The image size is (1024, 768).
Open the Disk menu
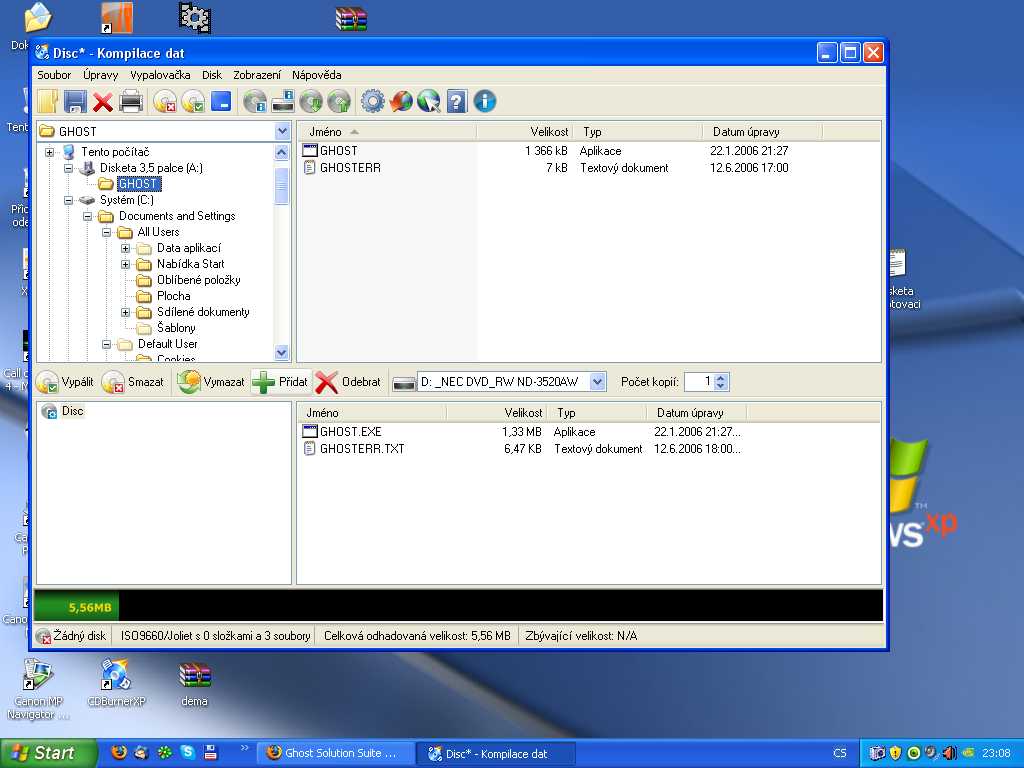coord(212,75)
